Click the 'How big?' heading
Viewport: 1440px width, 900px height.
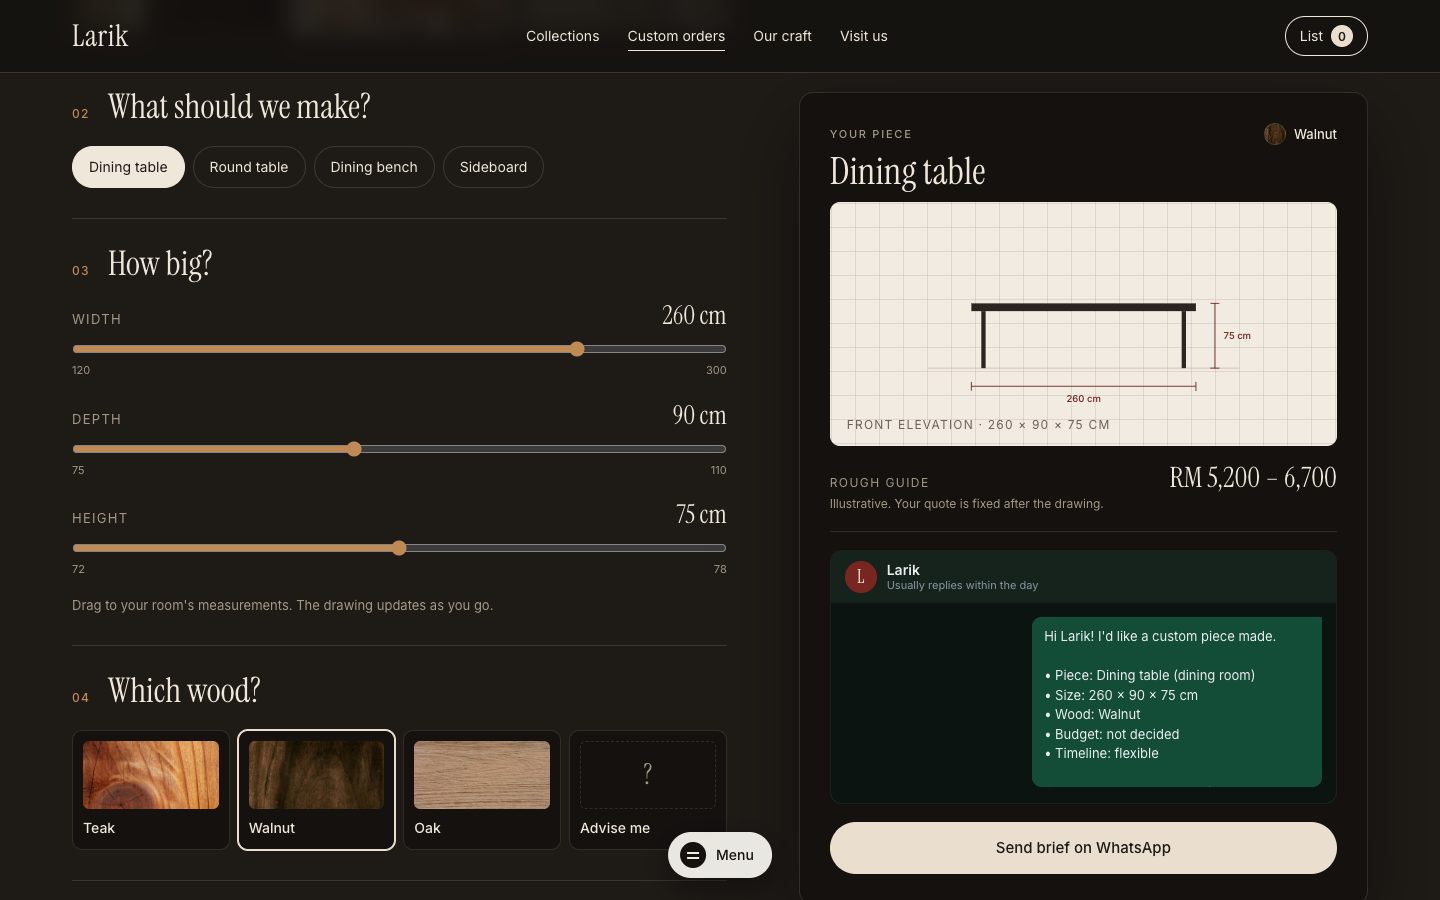pos(160,264)
